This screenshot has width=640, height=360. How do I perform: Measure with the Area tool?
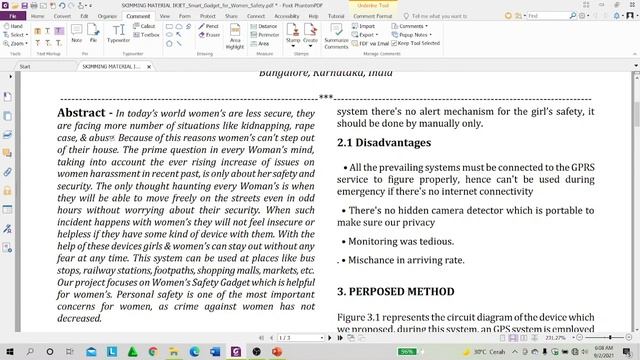coord(260,43)
